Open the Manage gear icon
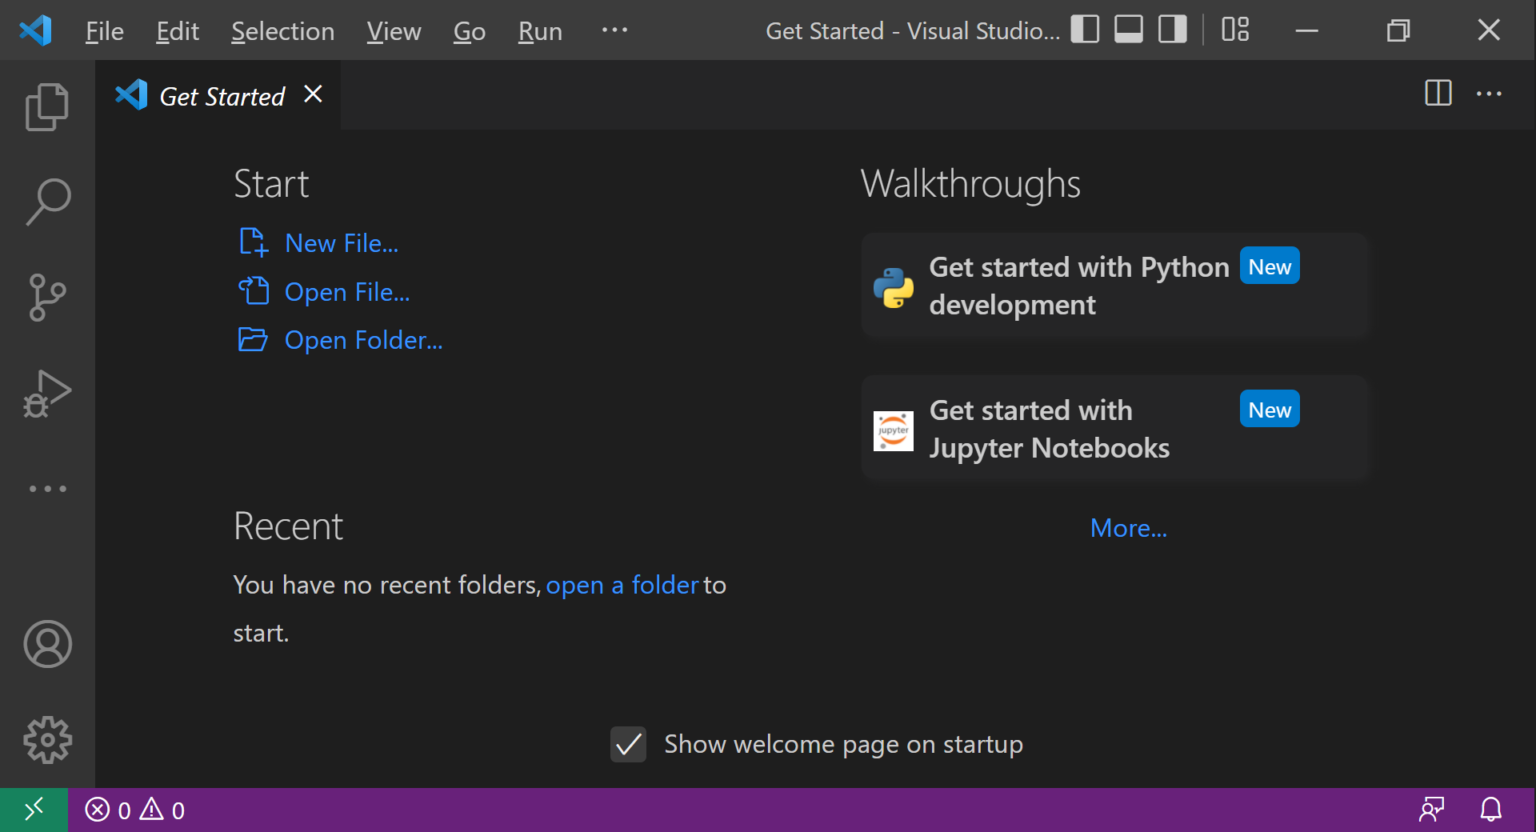1536x832 pixels. (x=47, y=740)
